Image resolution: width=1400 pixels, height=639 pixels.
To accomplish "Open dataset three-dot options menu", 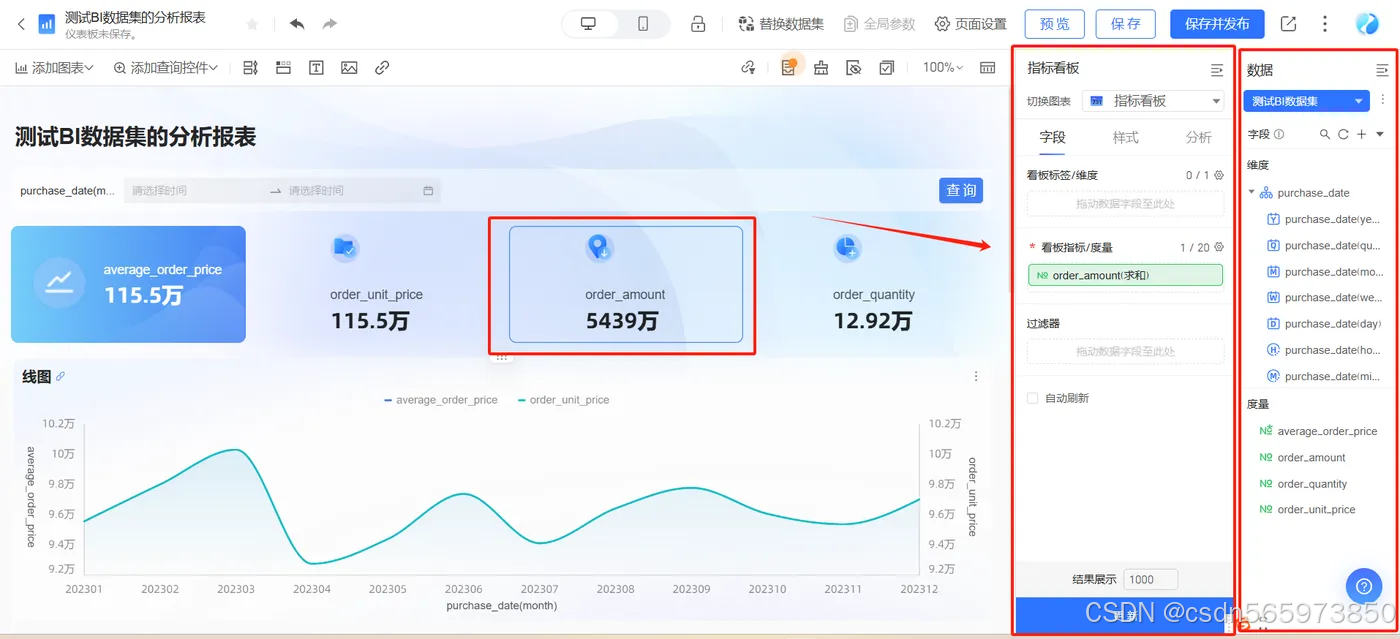I will (1383, 100).
